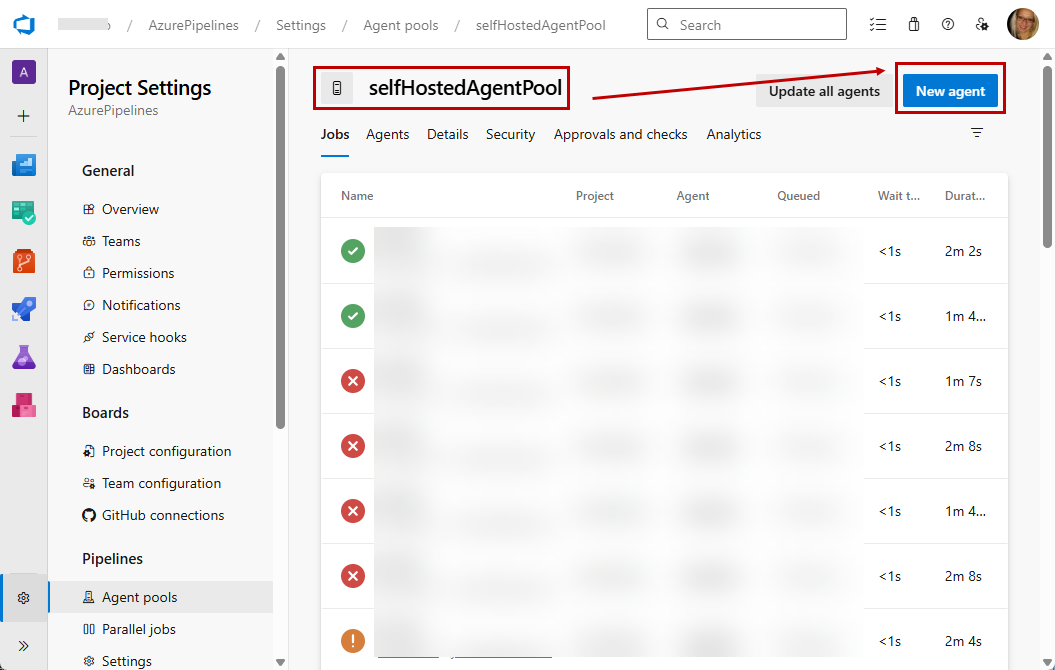Click the Queued column header

[799, 196]
